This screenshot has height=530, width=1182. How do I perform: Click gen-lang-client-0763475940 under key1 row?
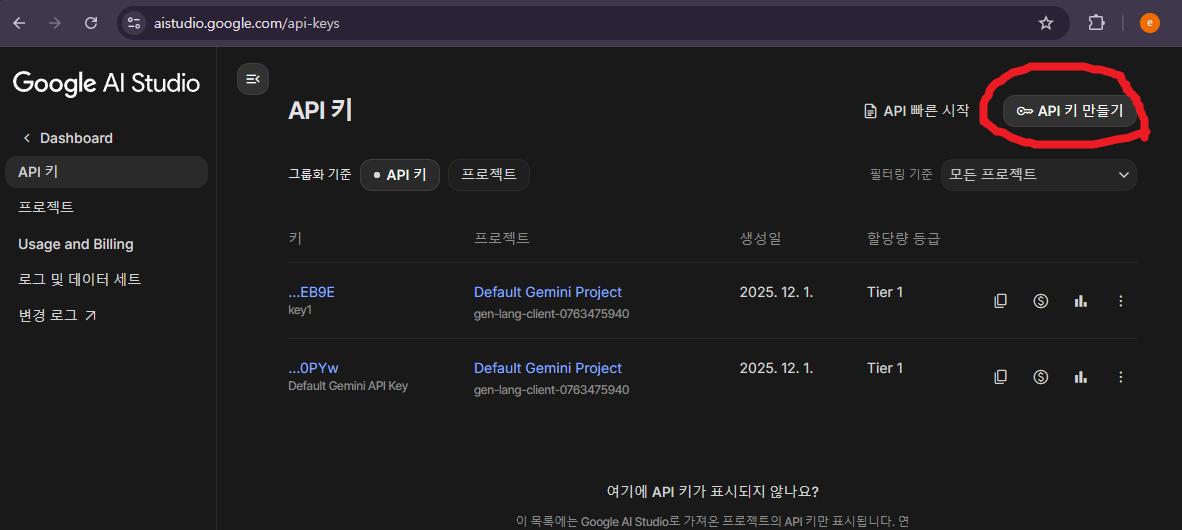(551, 314)
